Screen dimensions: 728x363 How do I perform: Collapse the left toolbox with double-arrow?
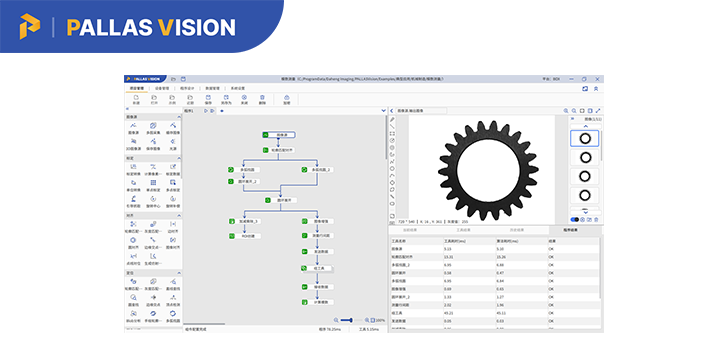[x=127, y=109]
